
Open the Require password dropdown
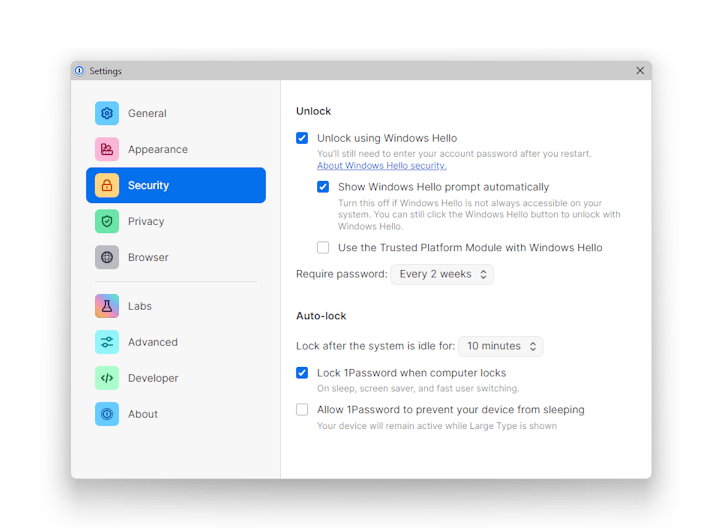click(442, 274)
